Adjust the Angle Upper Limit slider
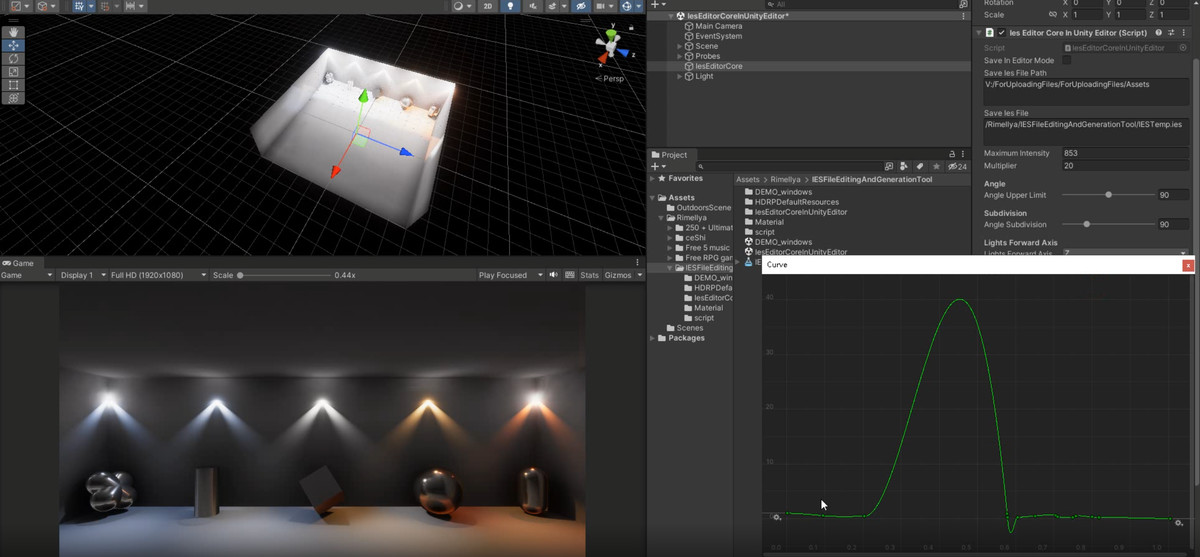Screen dimensions: 1200x557 pos(1108,195)
